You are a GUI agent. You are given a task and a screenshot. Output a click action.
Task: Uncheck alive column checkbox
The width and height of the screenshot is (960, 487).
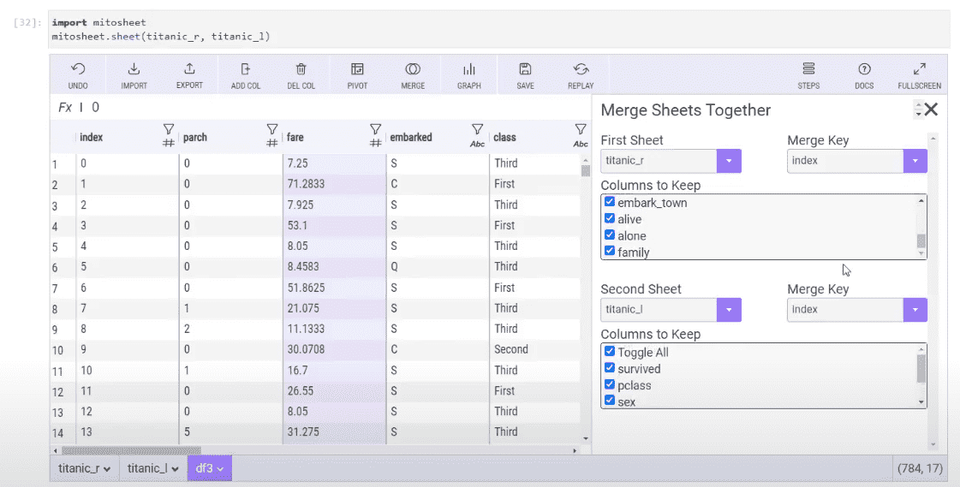[609, 218]
